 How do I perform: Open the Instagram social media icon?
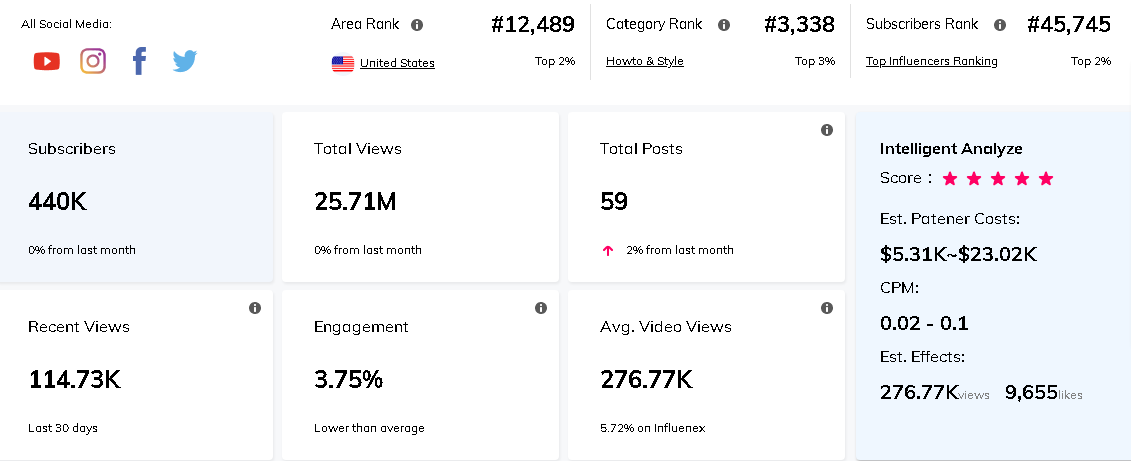click(93, 62)
